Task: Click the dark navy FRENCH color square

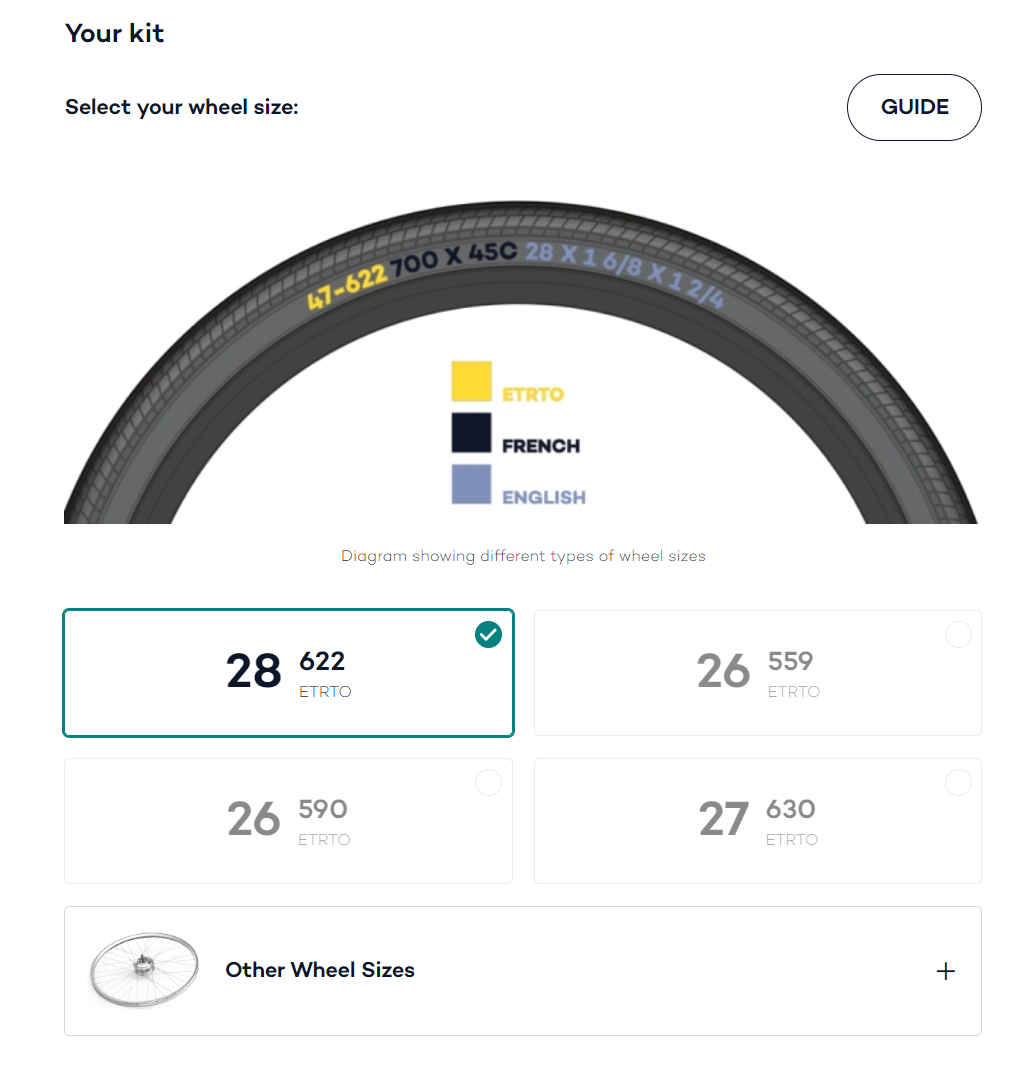Action: click(x=471, y=433)
